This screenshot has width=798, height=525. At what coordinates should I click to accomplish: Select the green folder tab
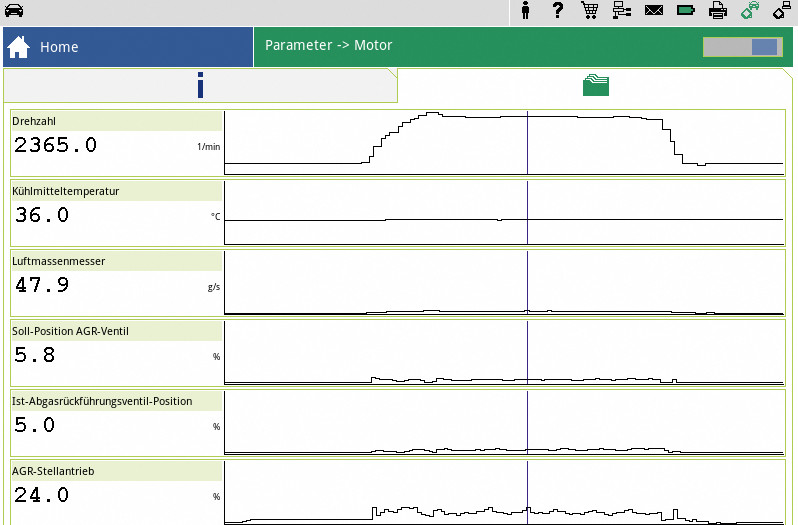pyautogui.click(x=596, y=86)
